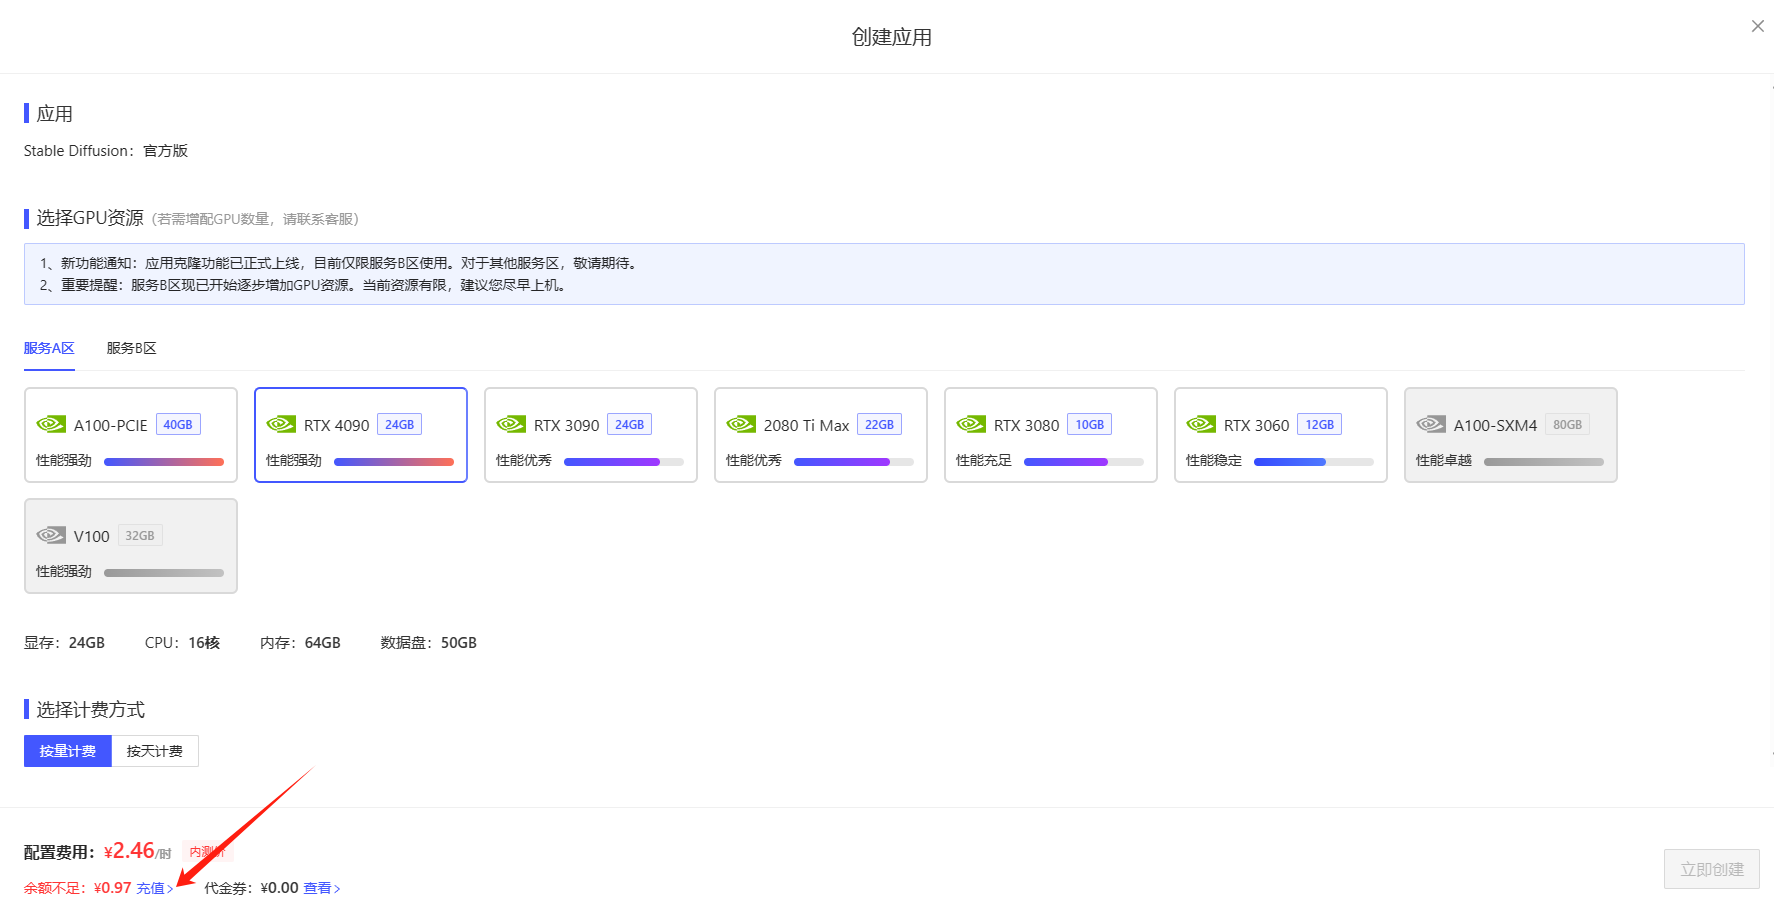Select the RTX 4090 GPU label

[x=337, y=425]
